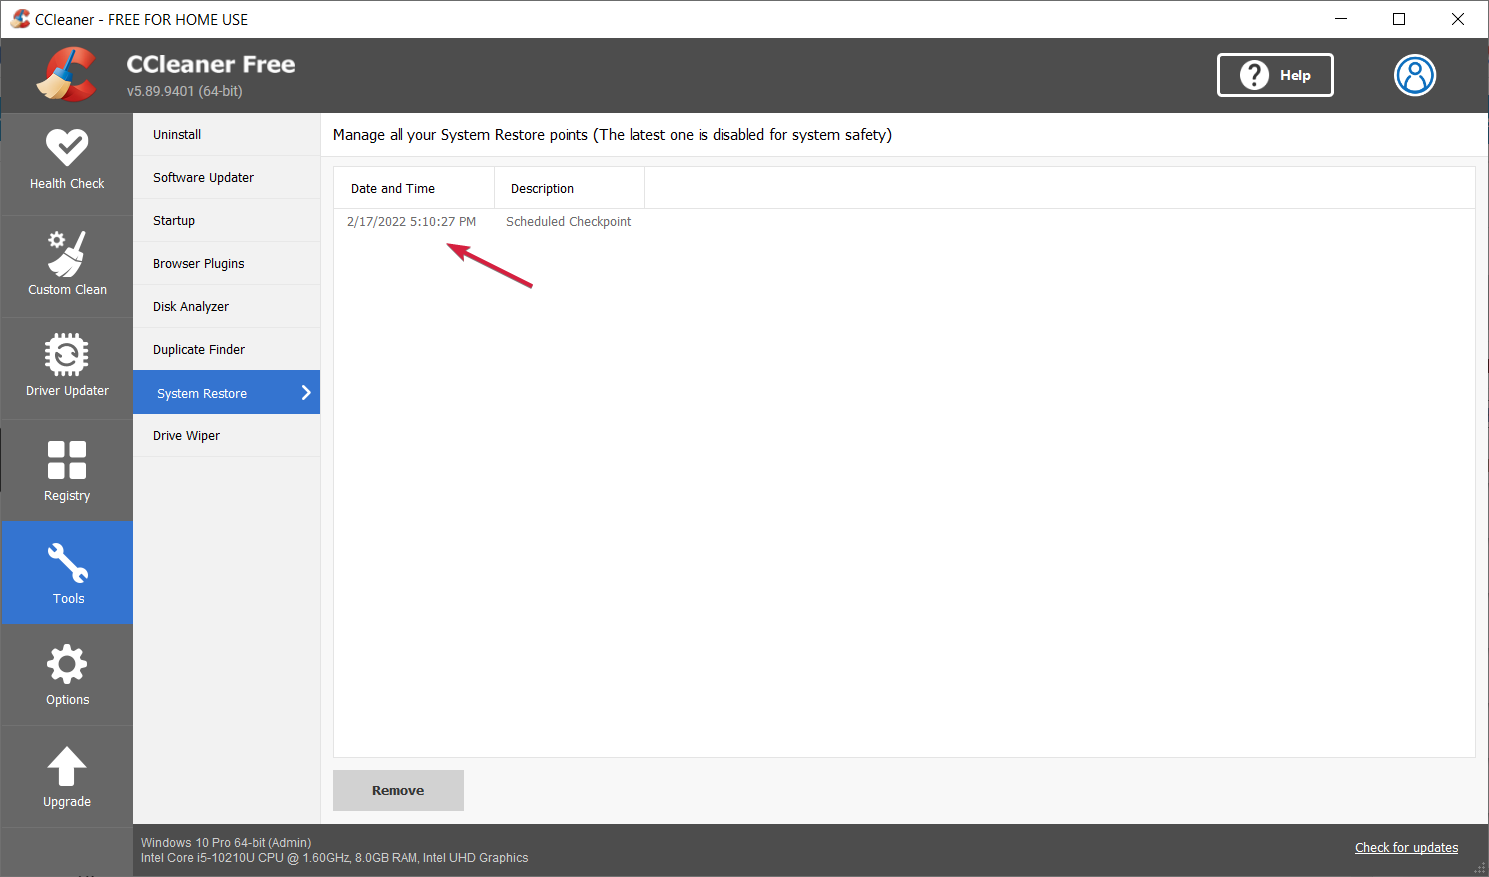Open the Health Check section
Viewport: 1489px width, 877px height.
pyautogui.click(x=67, y=163)
